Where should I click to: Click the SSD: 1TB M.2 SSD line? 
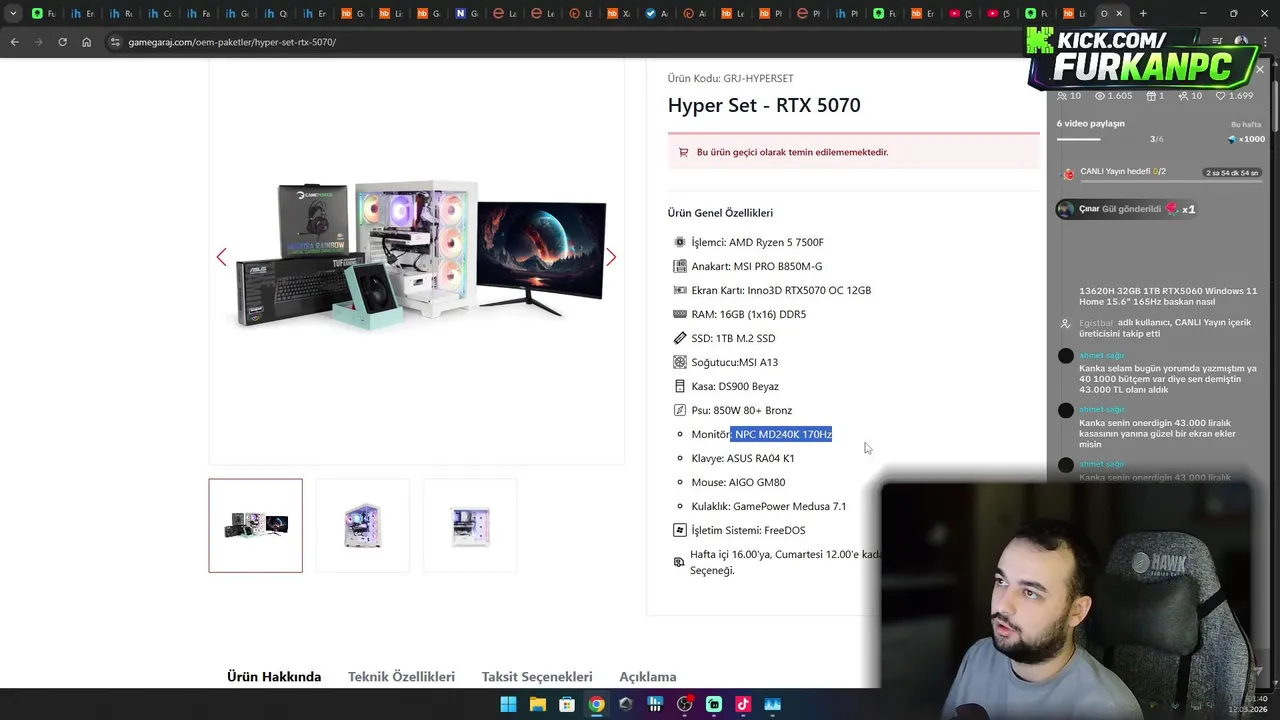coord(733,338)
